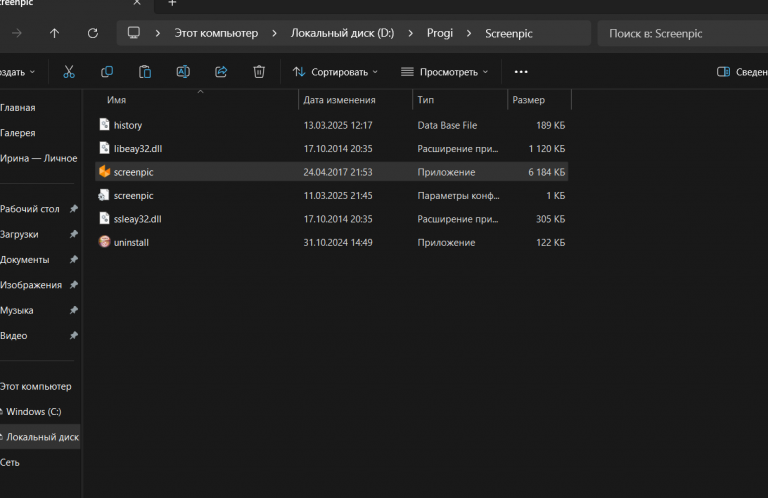This screenshot has height=498, width=768.
Task: Refresh the current folder view
Action: tap(93, 33)
